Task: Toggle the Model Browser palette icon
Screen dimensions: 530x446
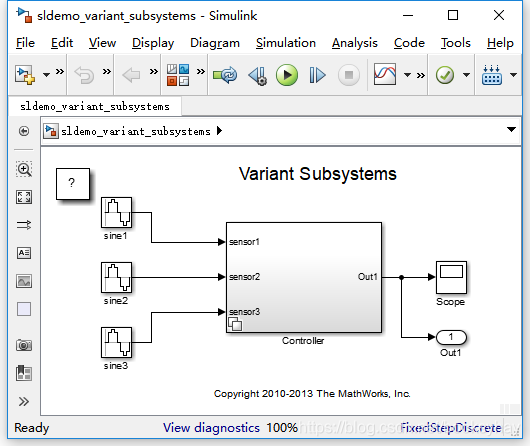Action: click(x=24, y=373)
